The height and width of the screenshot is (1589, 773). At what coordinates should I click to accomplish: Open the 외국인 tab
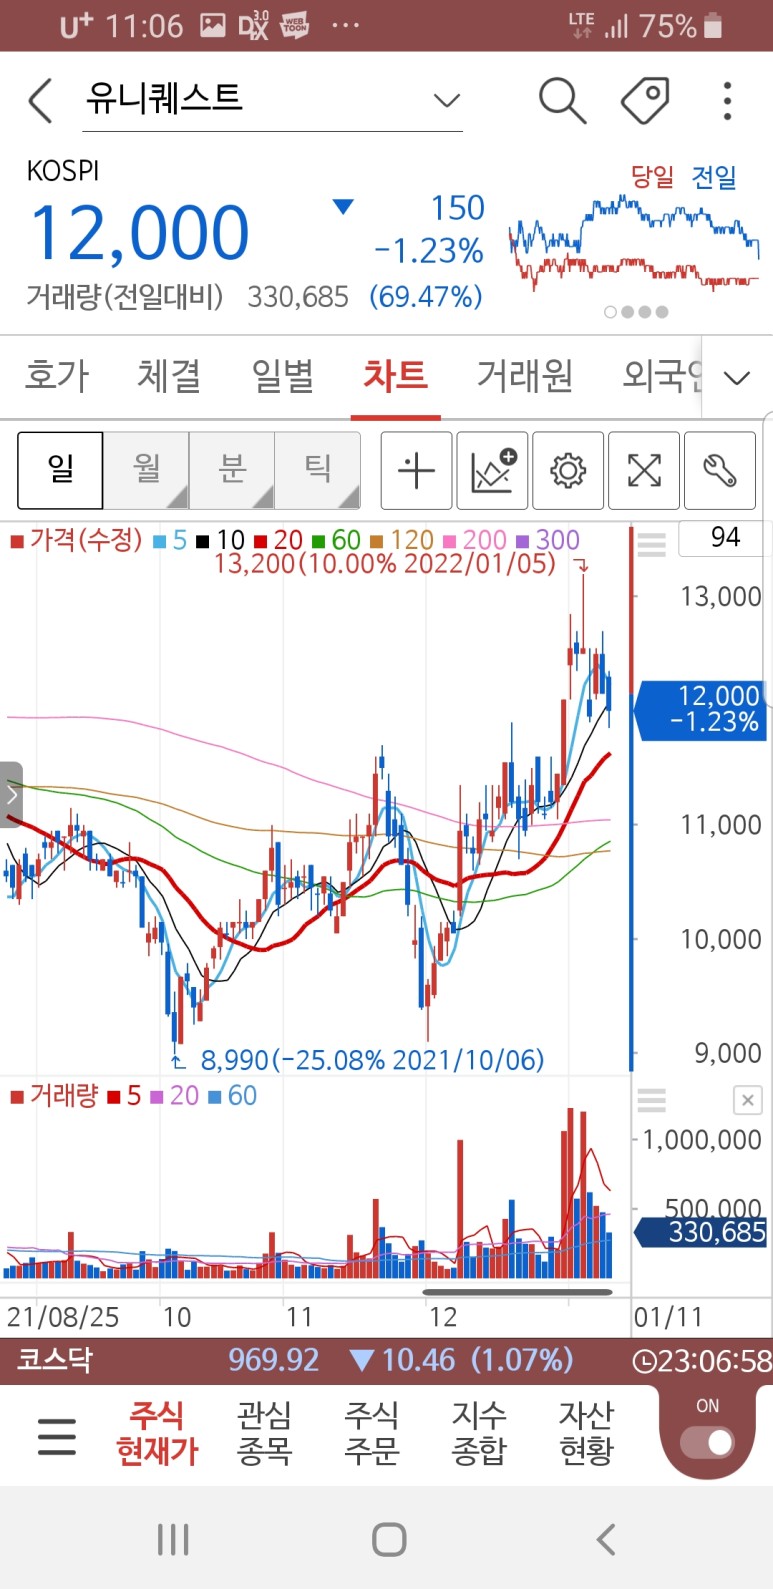[x=662, y=376]
